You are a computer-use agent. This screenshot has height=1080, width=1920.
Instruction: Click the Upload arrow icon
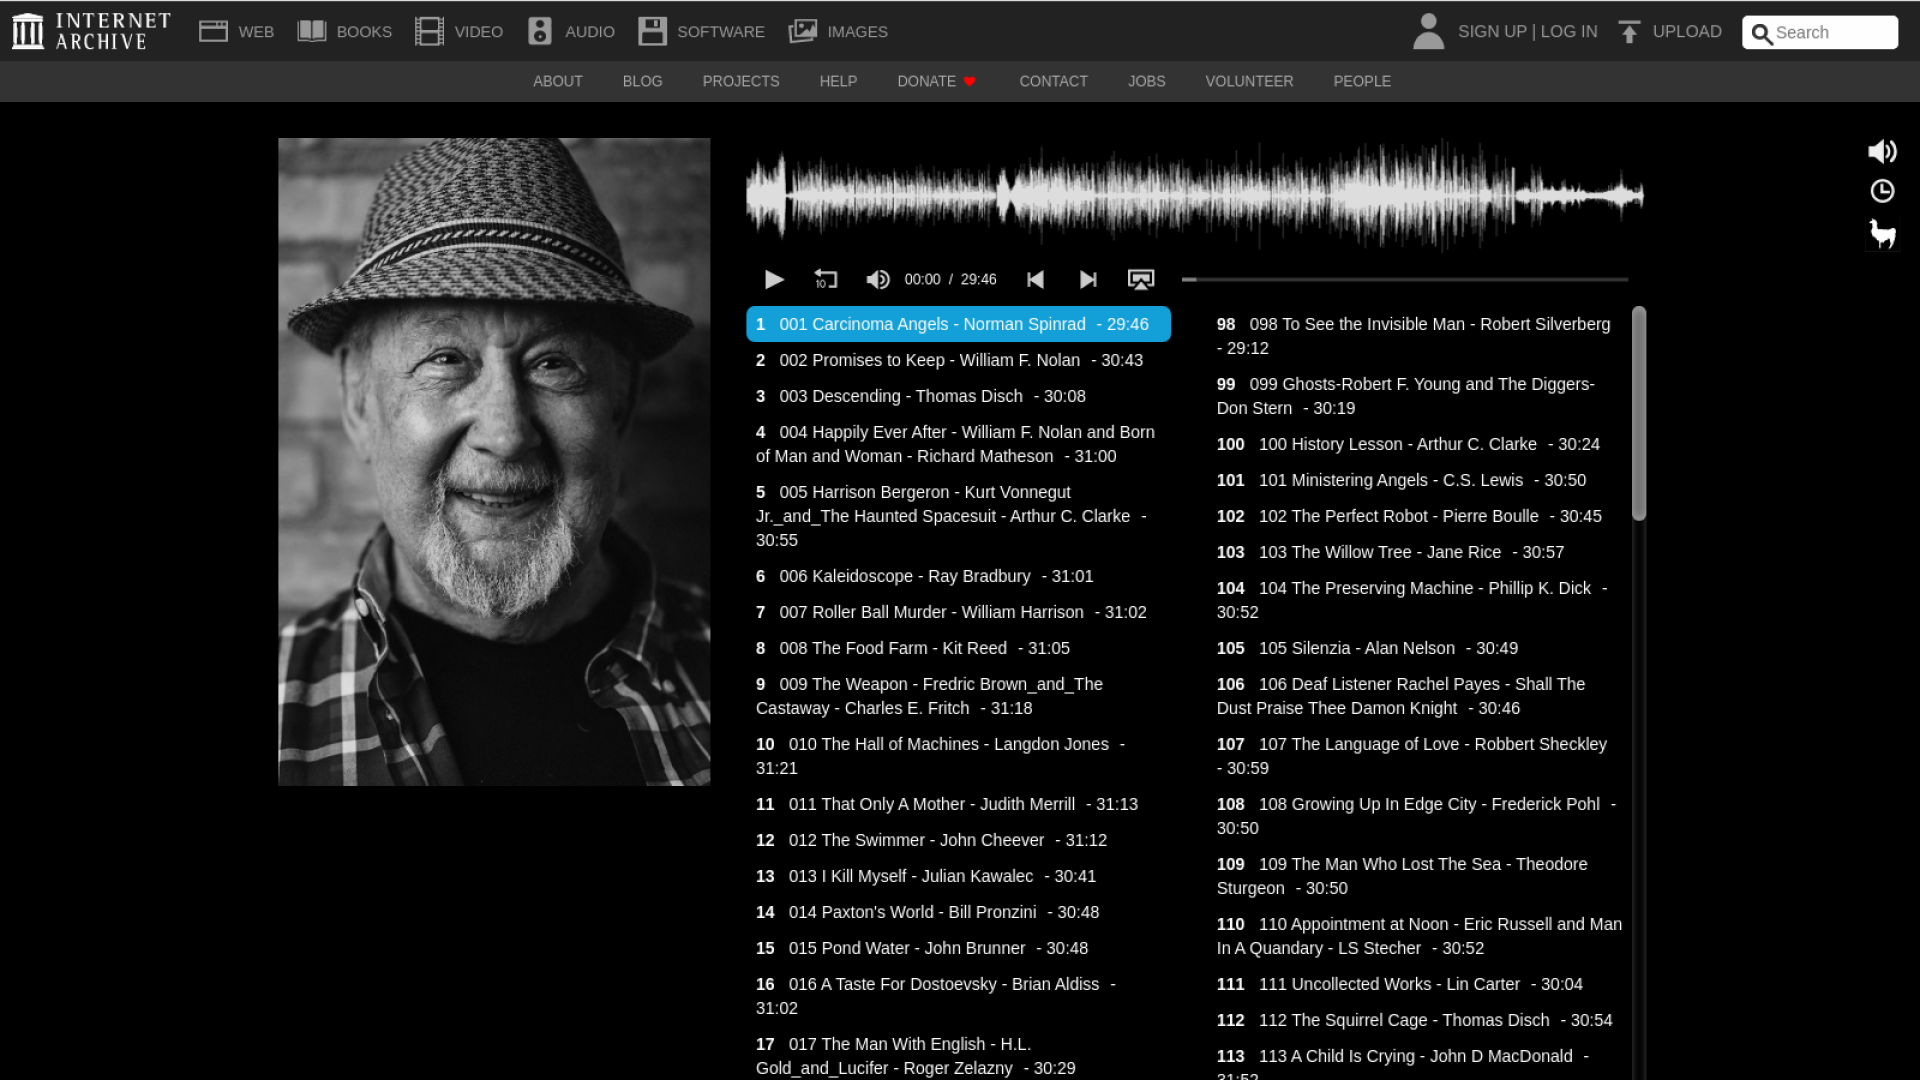pyautogui.click(x=1629, y=32)
